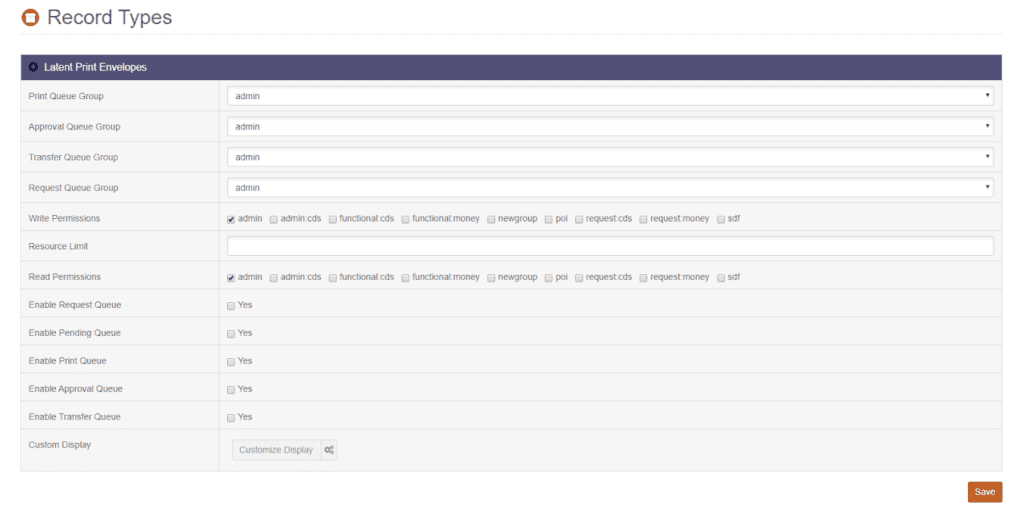The height and width of the screenshot is (510, 1024).
Task: Check request:cds under Read Permissions
Action: [579, 278]
